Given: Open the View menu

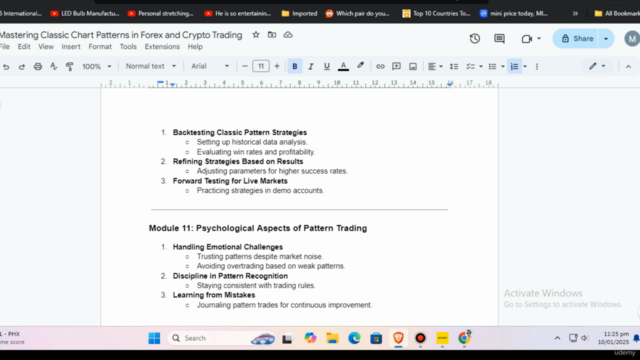Looking at the screenshot, I should point(46,47).
